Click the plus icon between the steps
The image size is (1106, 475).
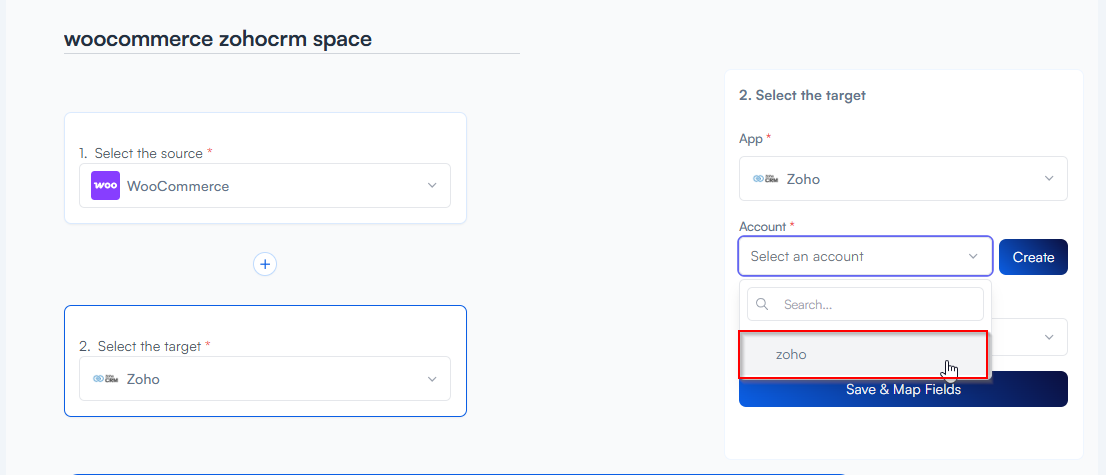click(265, 264)
